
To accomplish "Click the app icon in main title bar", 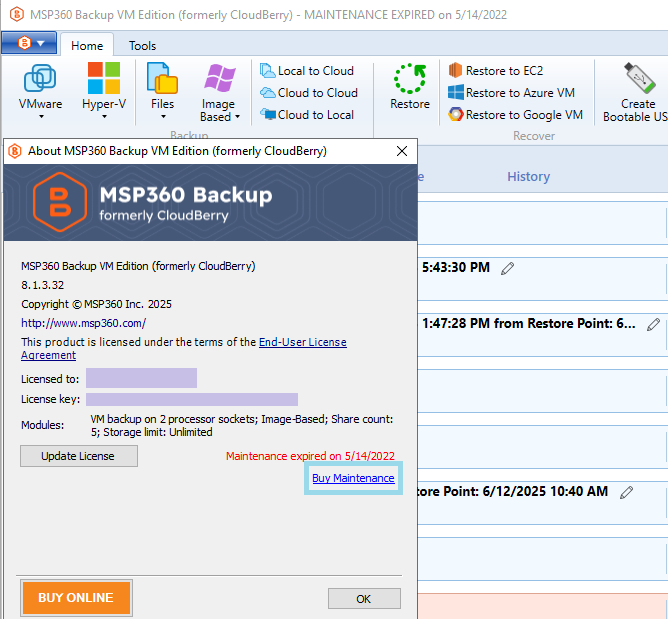I will click(x=16, y=14).
